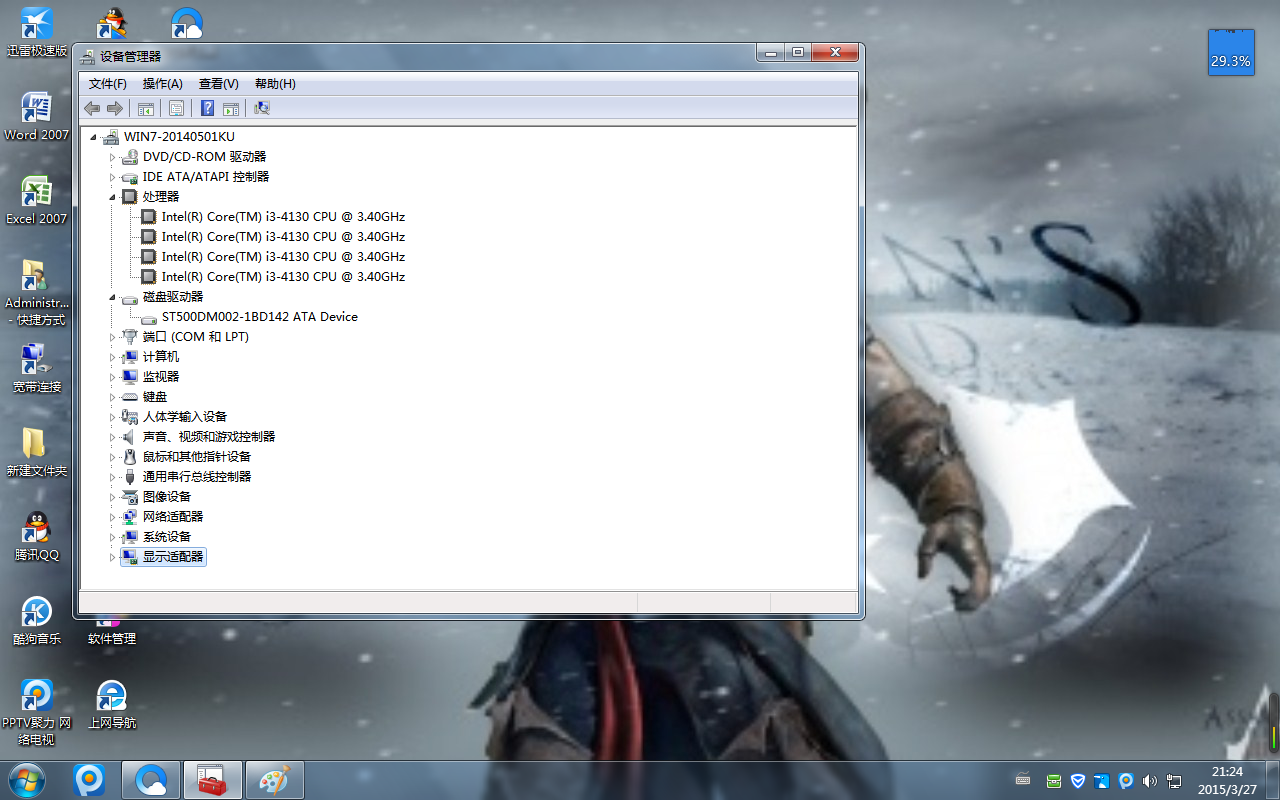Viewport: 1280px width, 800px height.
Task: Click the 宽带连接 desktop icon
Action: pyautogui.click(x=37, y=368)
